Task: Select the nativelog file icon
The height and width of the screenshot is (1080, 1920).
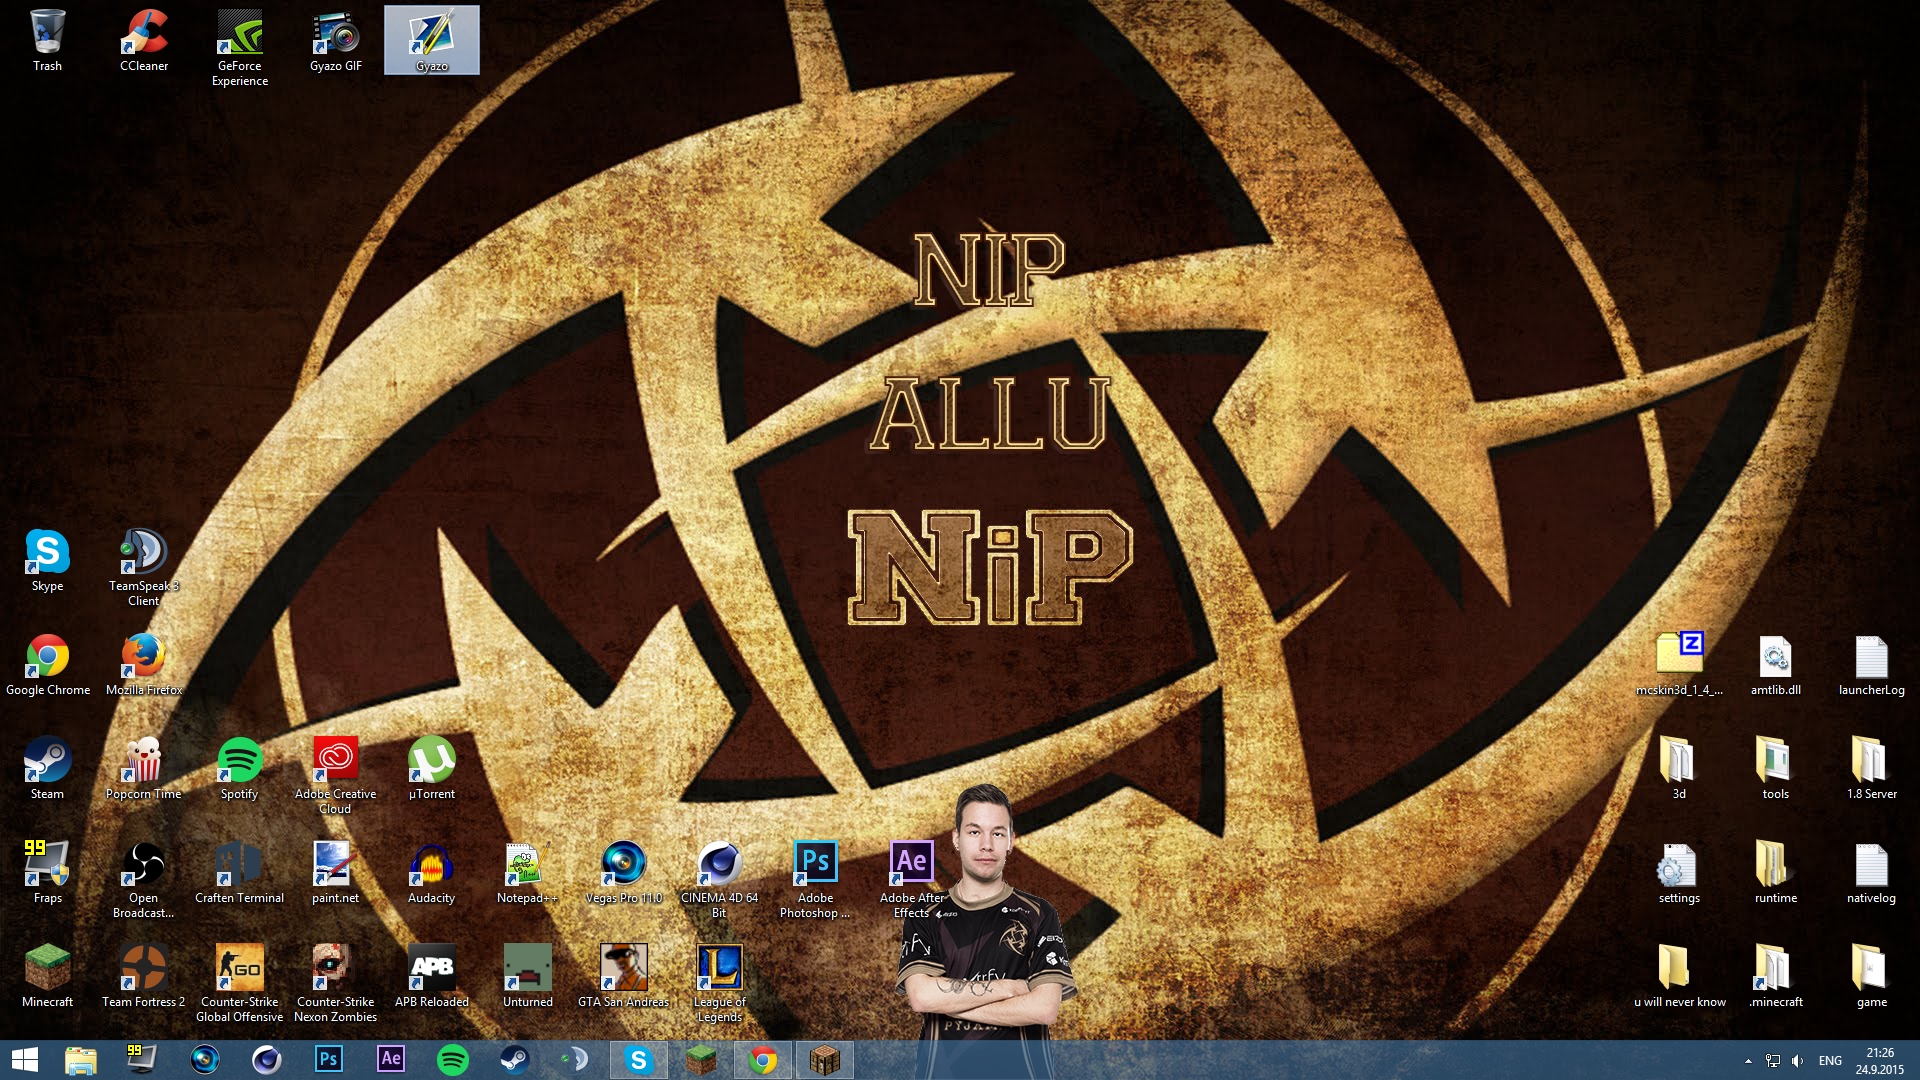Action: pyautogui.click(x=1872, y=872)
